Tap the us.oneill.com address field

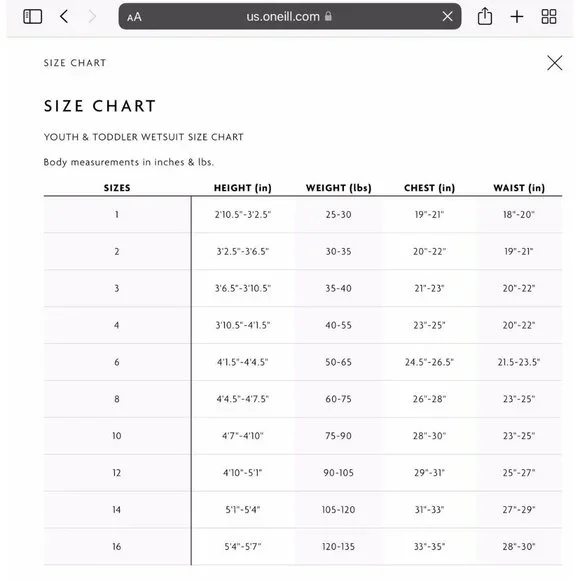pyautogui.click(x=290, y=16)
